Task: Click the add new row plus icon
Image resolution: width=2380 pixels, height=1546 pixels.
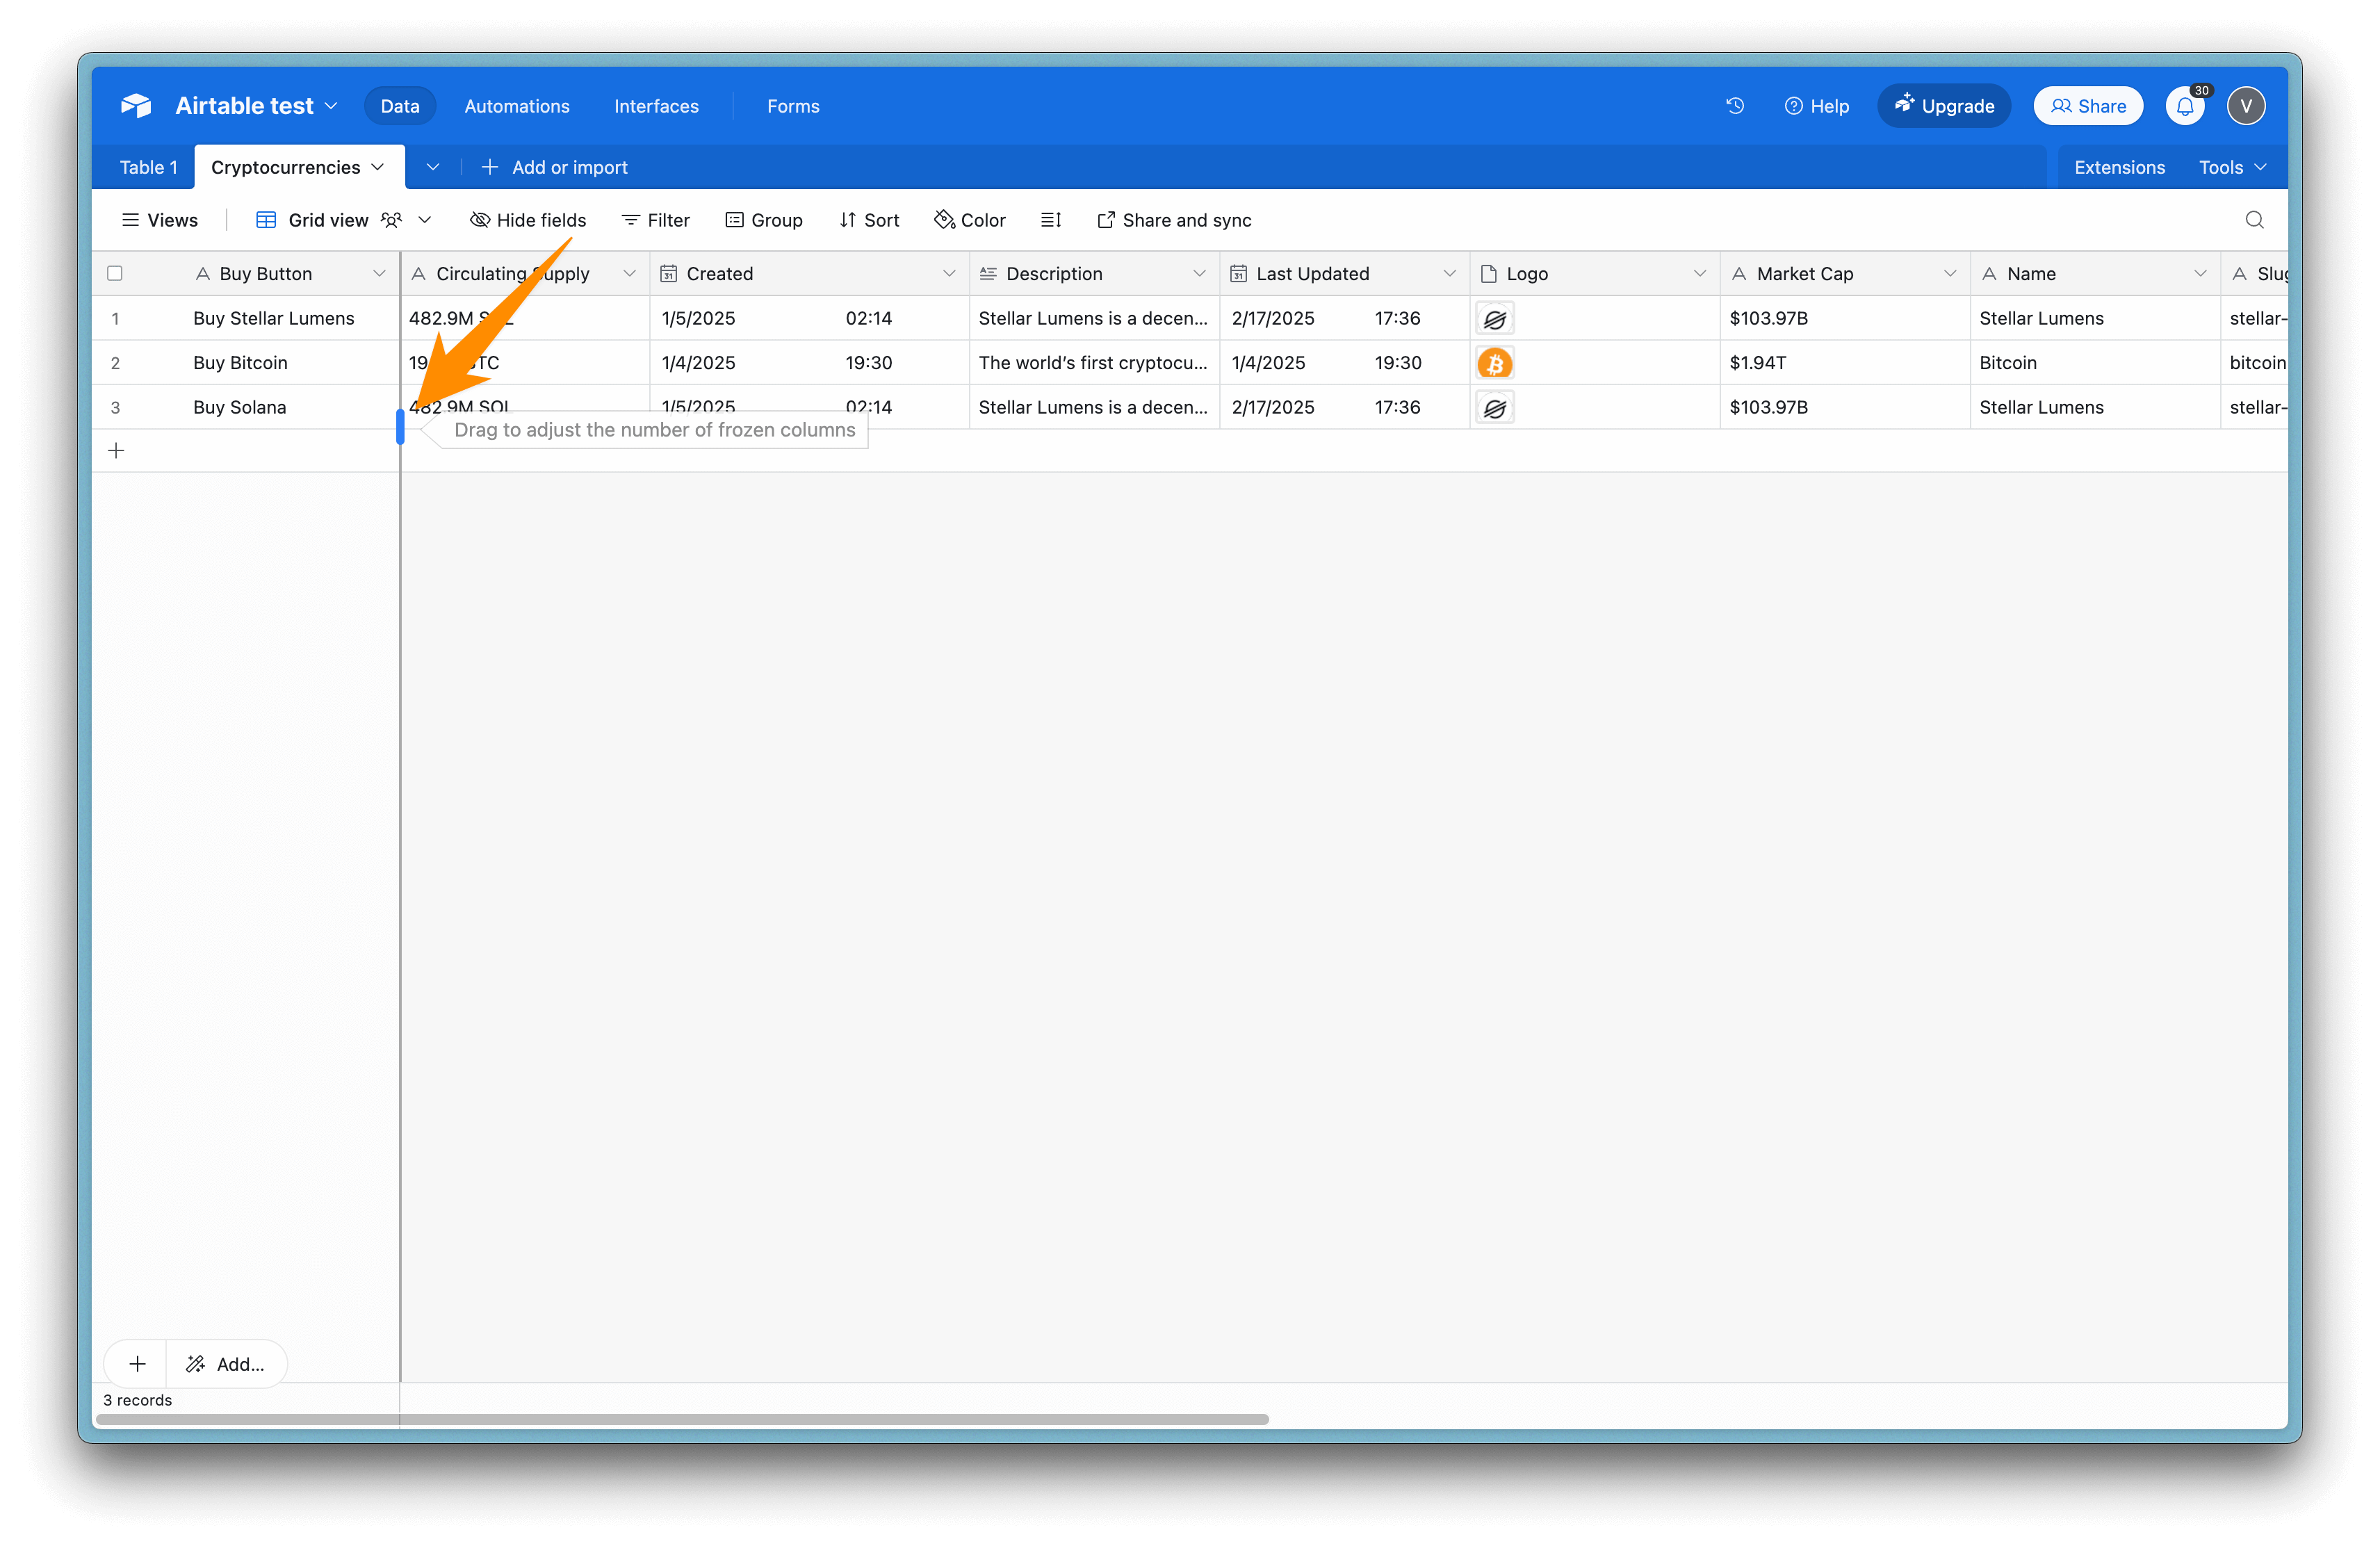Action: click(x=116, y=451)
